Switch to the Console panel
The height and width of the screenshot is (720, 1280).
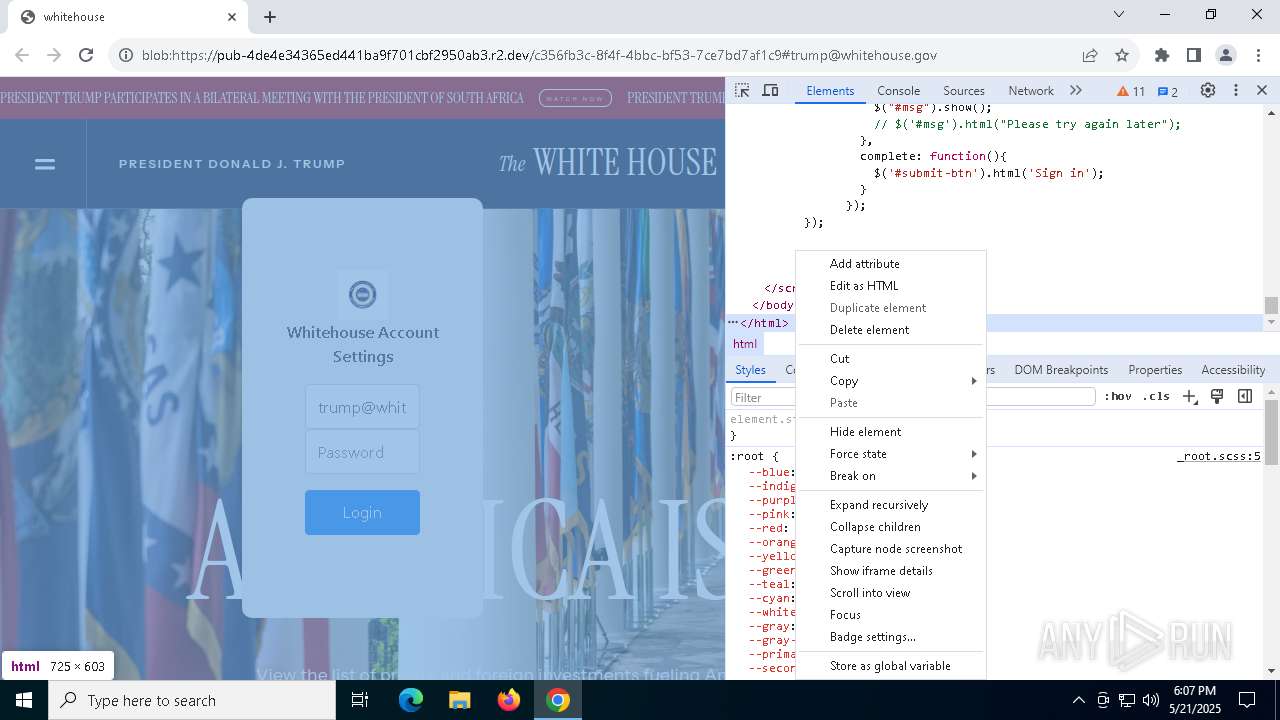coord(898,90)
